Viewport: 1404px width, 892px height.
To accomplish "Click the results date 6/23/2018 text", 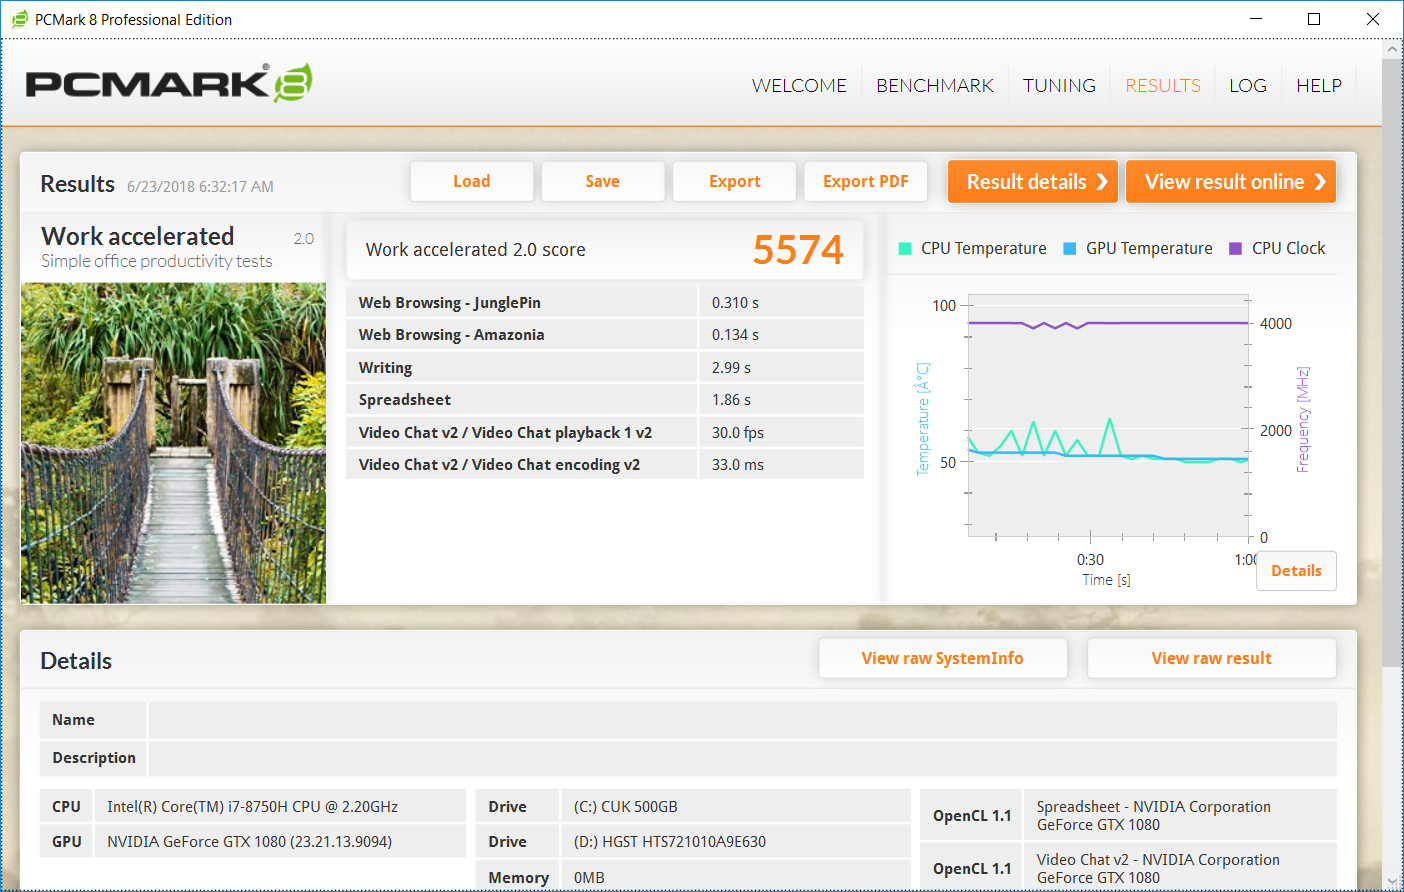I will (x=200, y=187).
